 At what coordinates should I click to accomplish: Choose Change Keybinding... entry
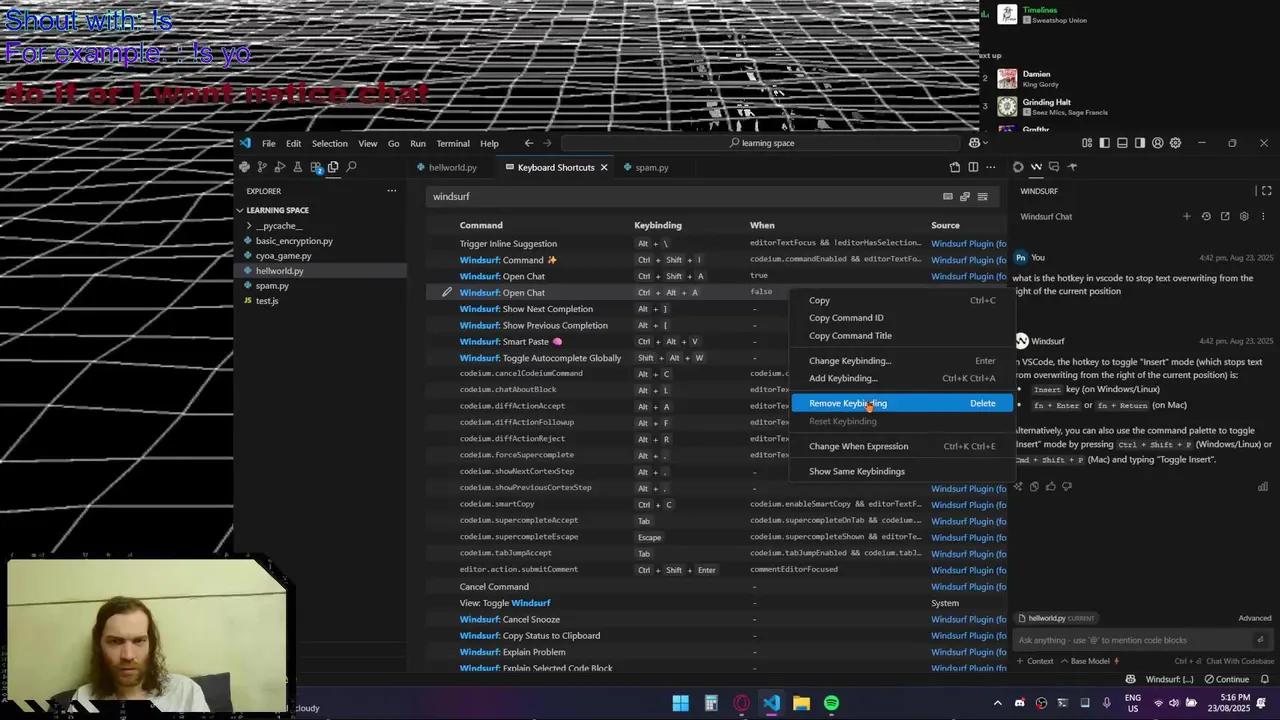click(x=902, y=361)
